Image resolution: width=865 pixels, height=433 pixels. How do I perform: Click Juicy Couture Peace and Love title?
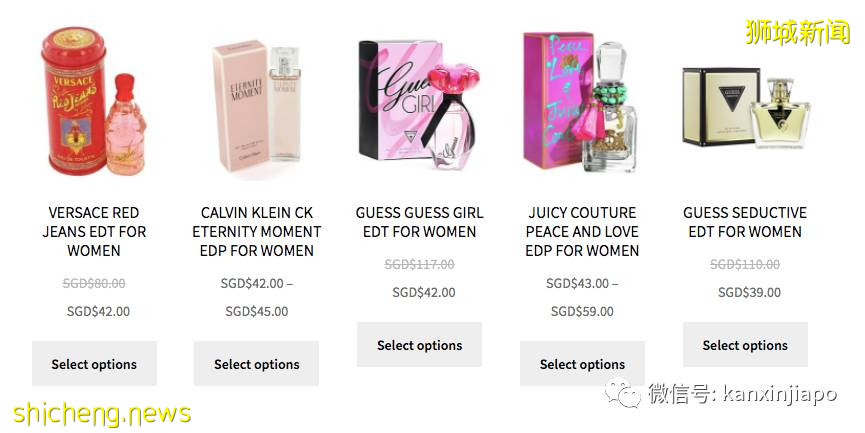[582, 231]
